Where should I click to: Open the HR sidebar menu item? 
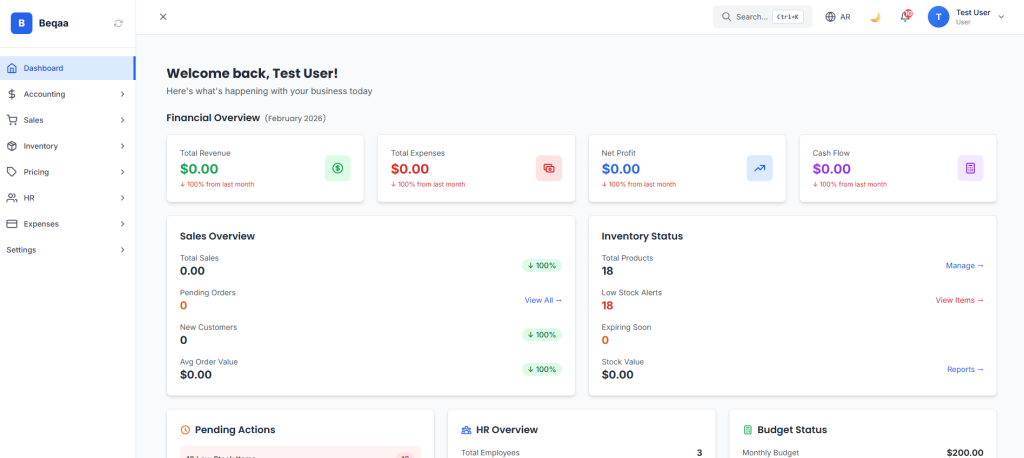(67, 198)
